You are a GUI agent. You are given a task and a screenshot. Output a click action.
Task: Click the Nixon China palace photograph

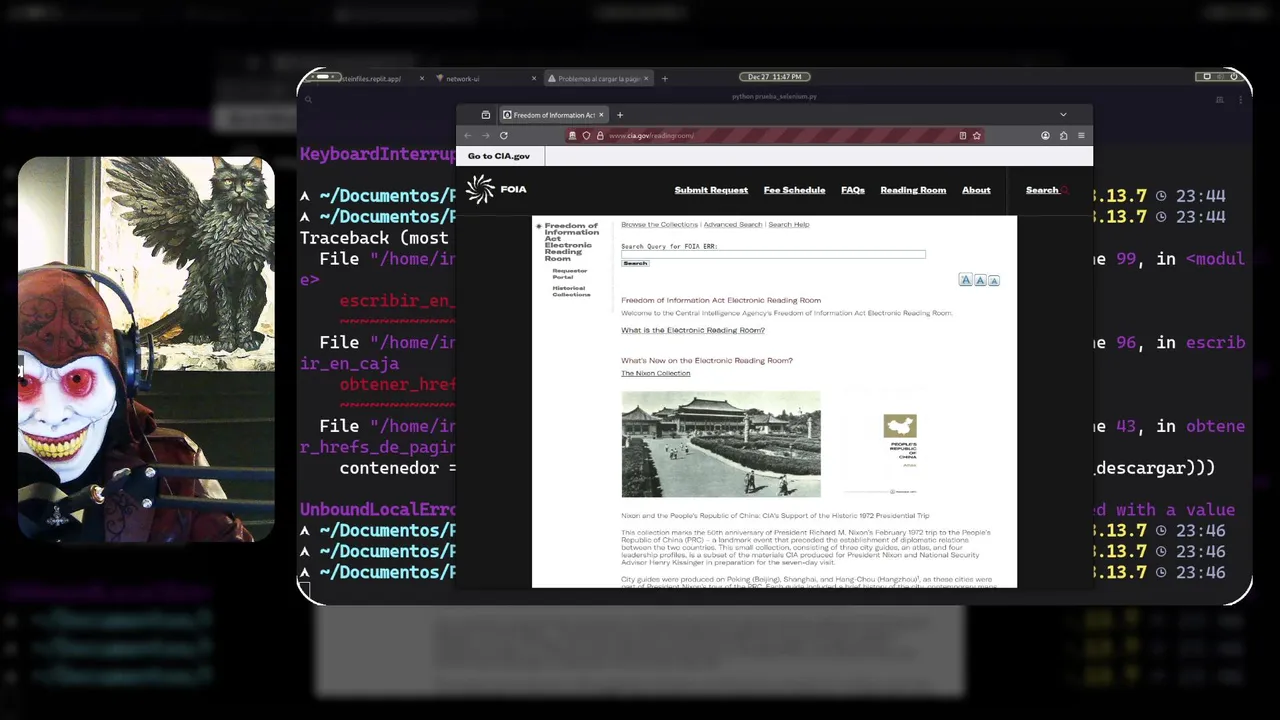[x=721, y=444]
